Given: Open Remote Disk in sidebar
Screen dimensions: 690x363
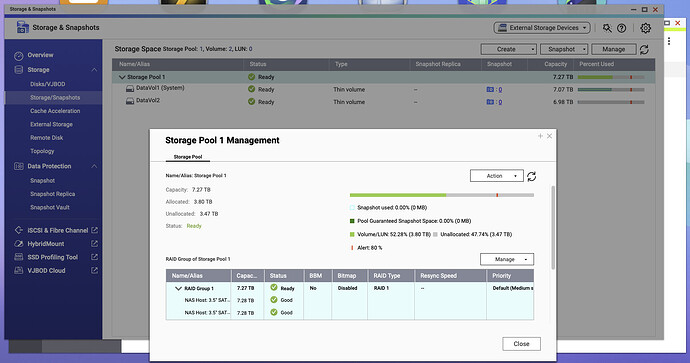Looking at the screenshot, I should (x=46, y=138).
